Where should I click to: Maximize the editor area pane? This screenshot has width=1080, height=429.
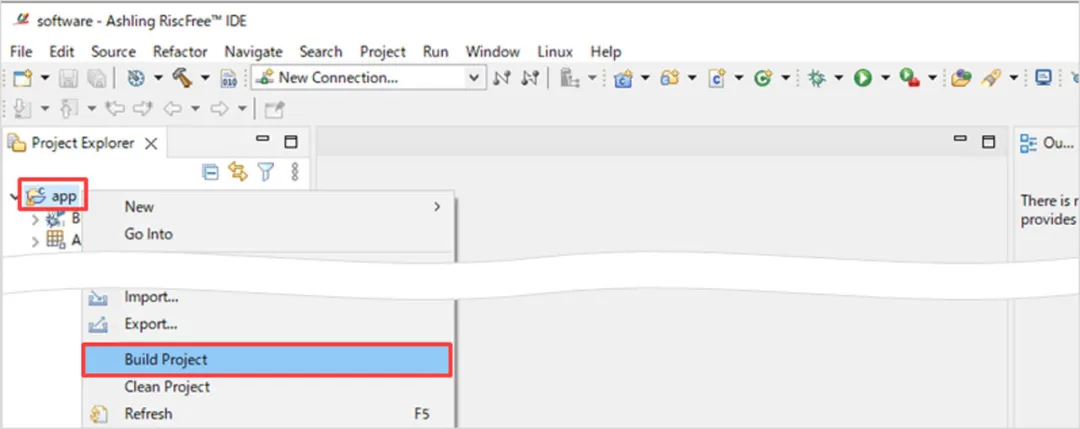pyautogui.click(x=988, y=142)
